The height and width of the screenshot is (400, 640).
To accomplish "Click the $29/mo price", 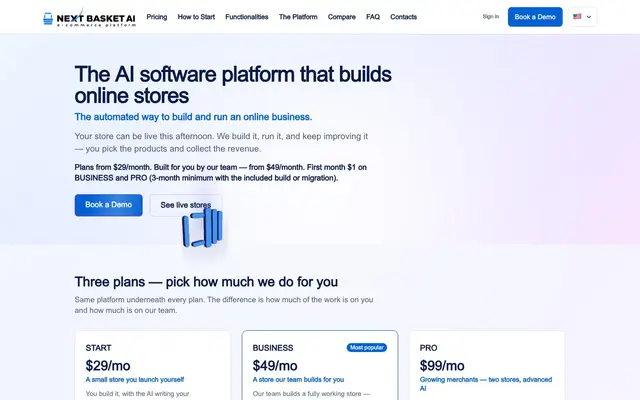I will 108,366.
